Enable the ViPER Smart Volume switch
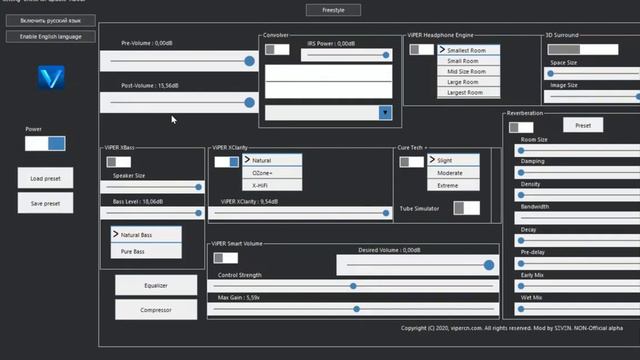 [x=225, y=258]
